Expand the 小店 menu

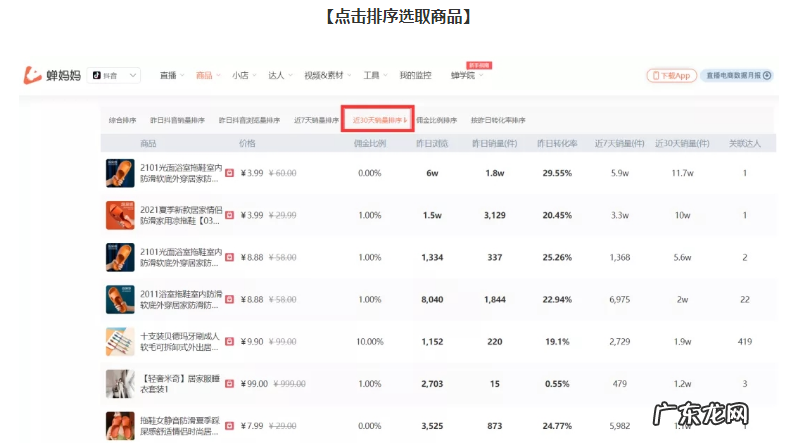pos(244,75)
